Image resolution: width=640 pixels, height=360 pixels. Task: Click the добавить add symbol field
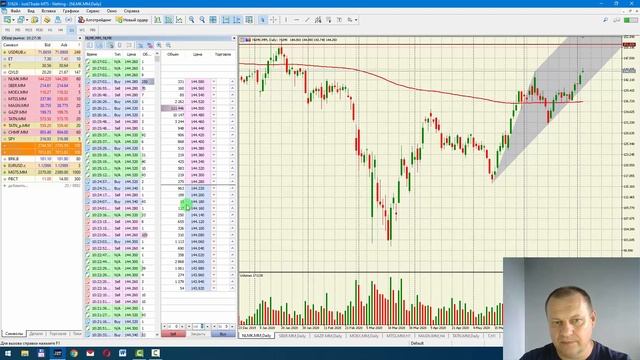18,186
